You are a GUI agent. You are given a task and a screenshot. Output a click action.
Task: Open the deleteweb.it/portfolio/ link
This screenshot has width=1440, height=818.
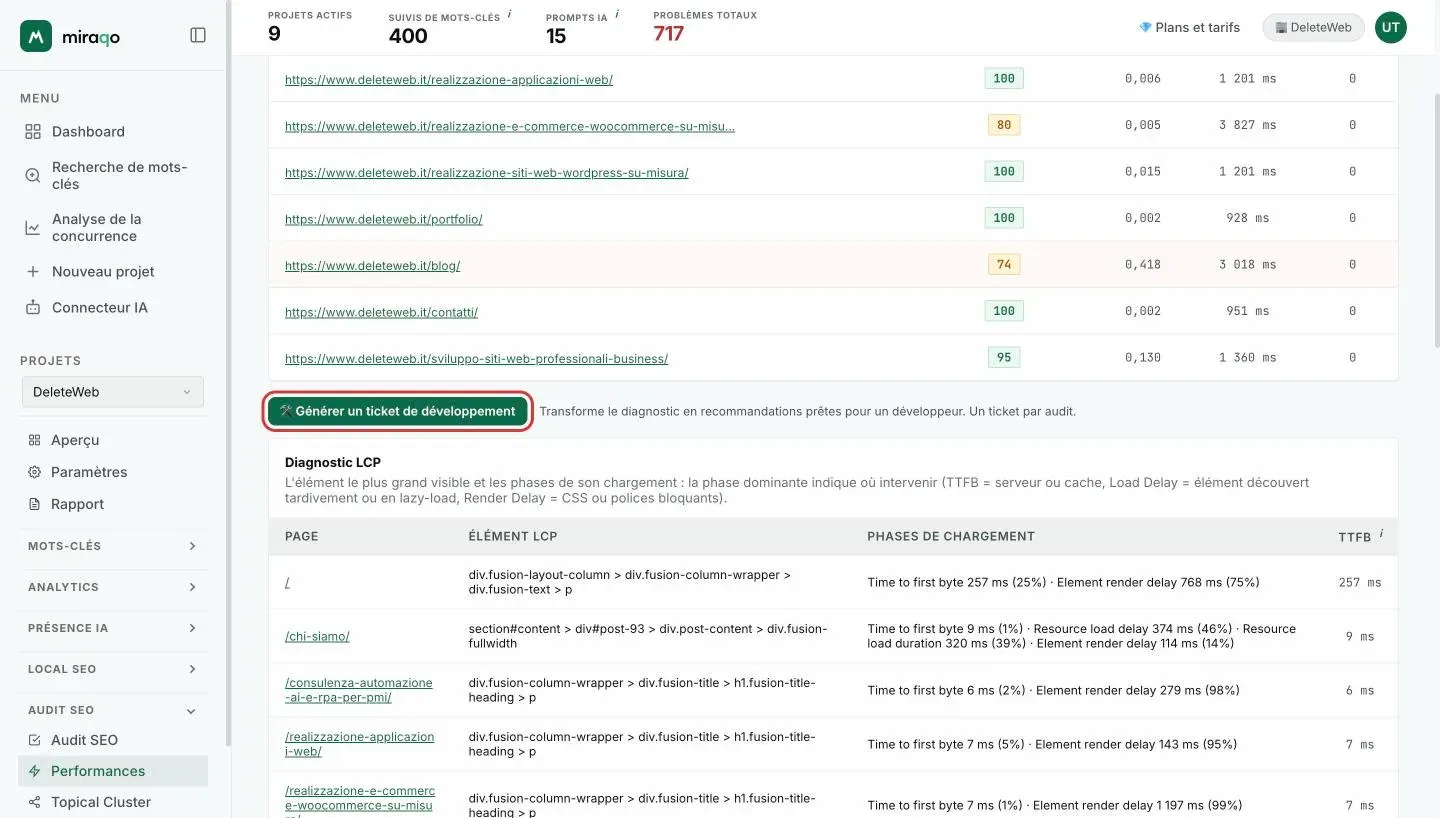383,219
